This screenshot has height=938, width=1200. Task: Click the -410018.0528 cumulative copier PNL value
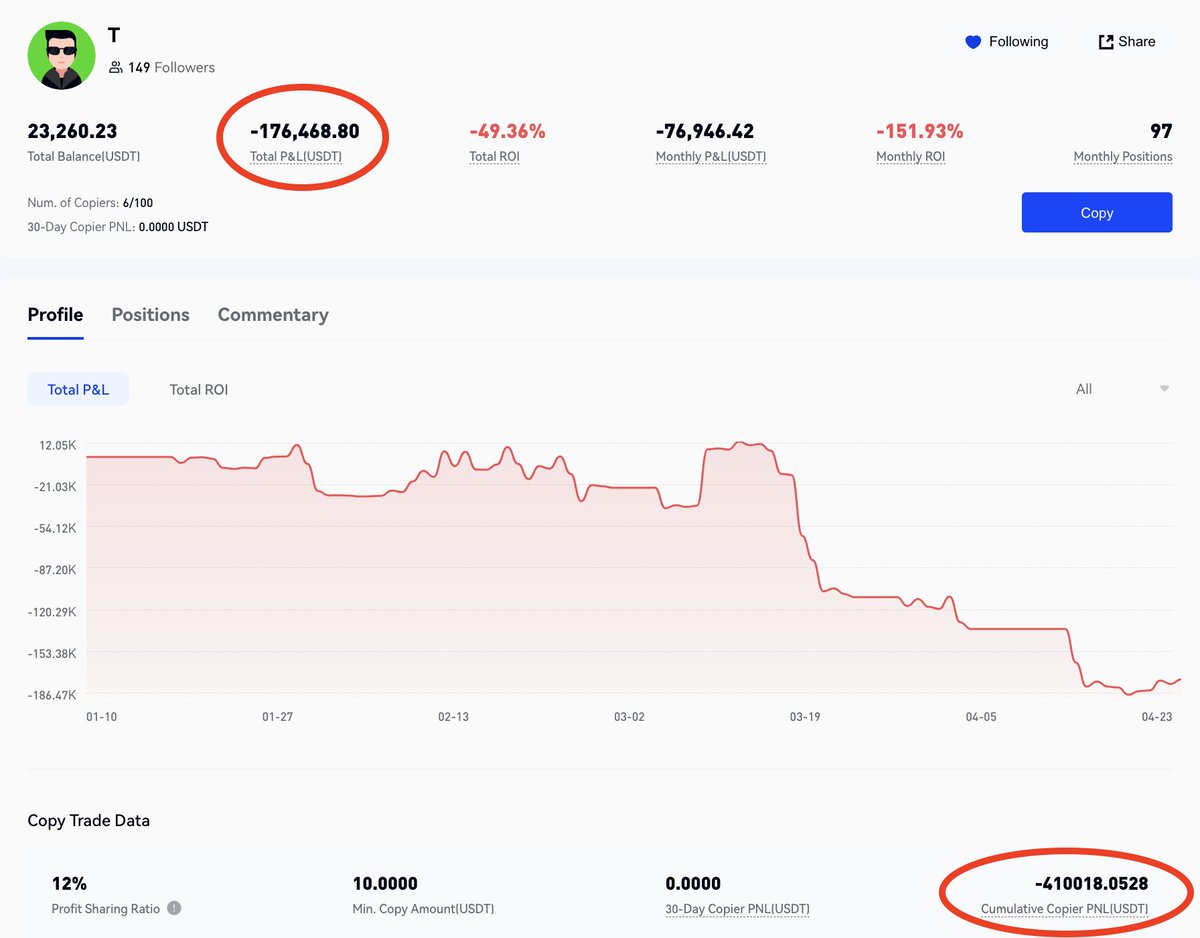coord(1091,884)
